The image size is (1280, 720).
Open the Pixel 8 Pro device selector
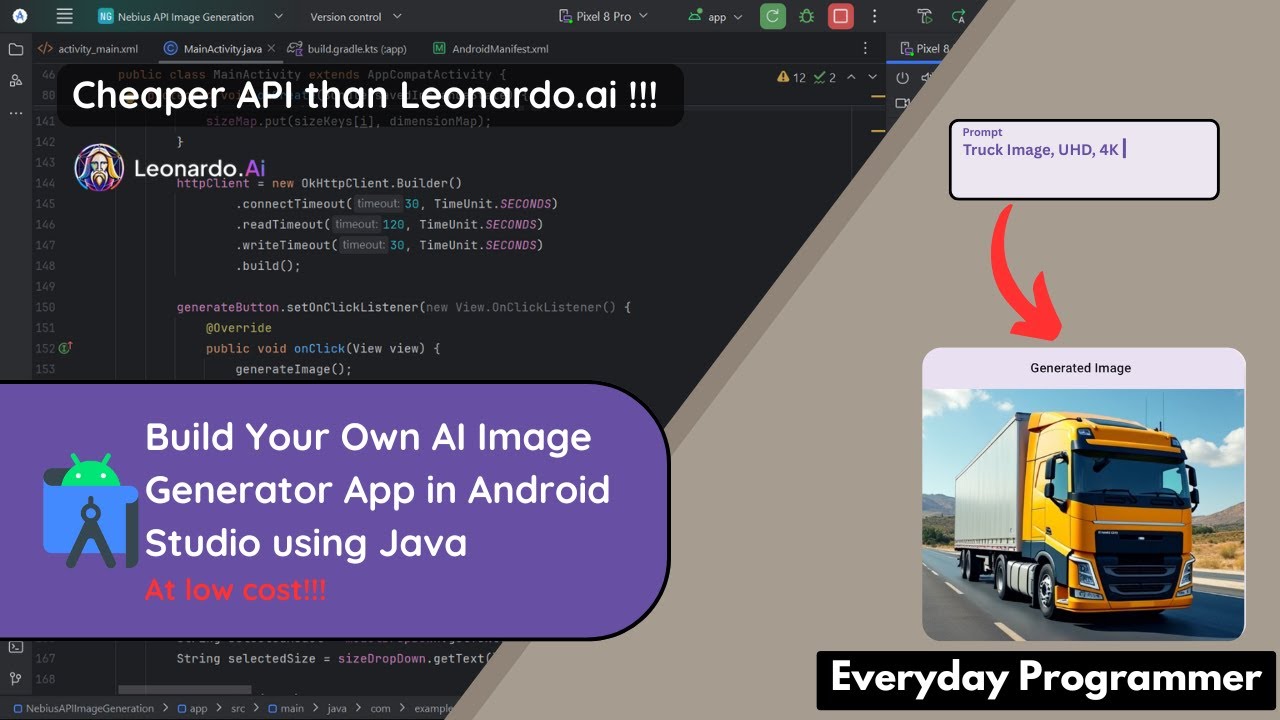coord(603,16)
